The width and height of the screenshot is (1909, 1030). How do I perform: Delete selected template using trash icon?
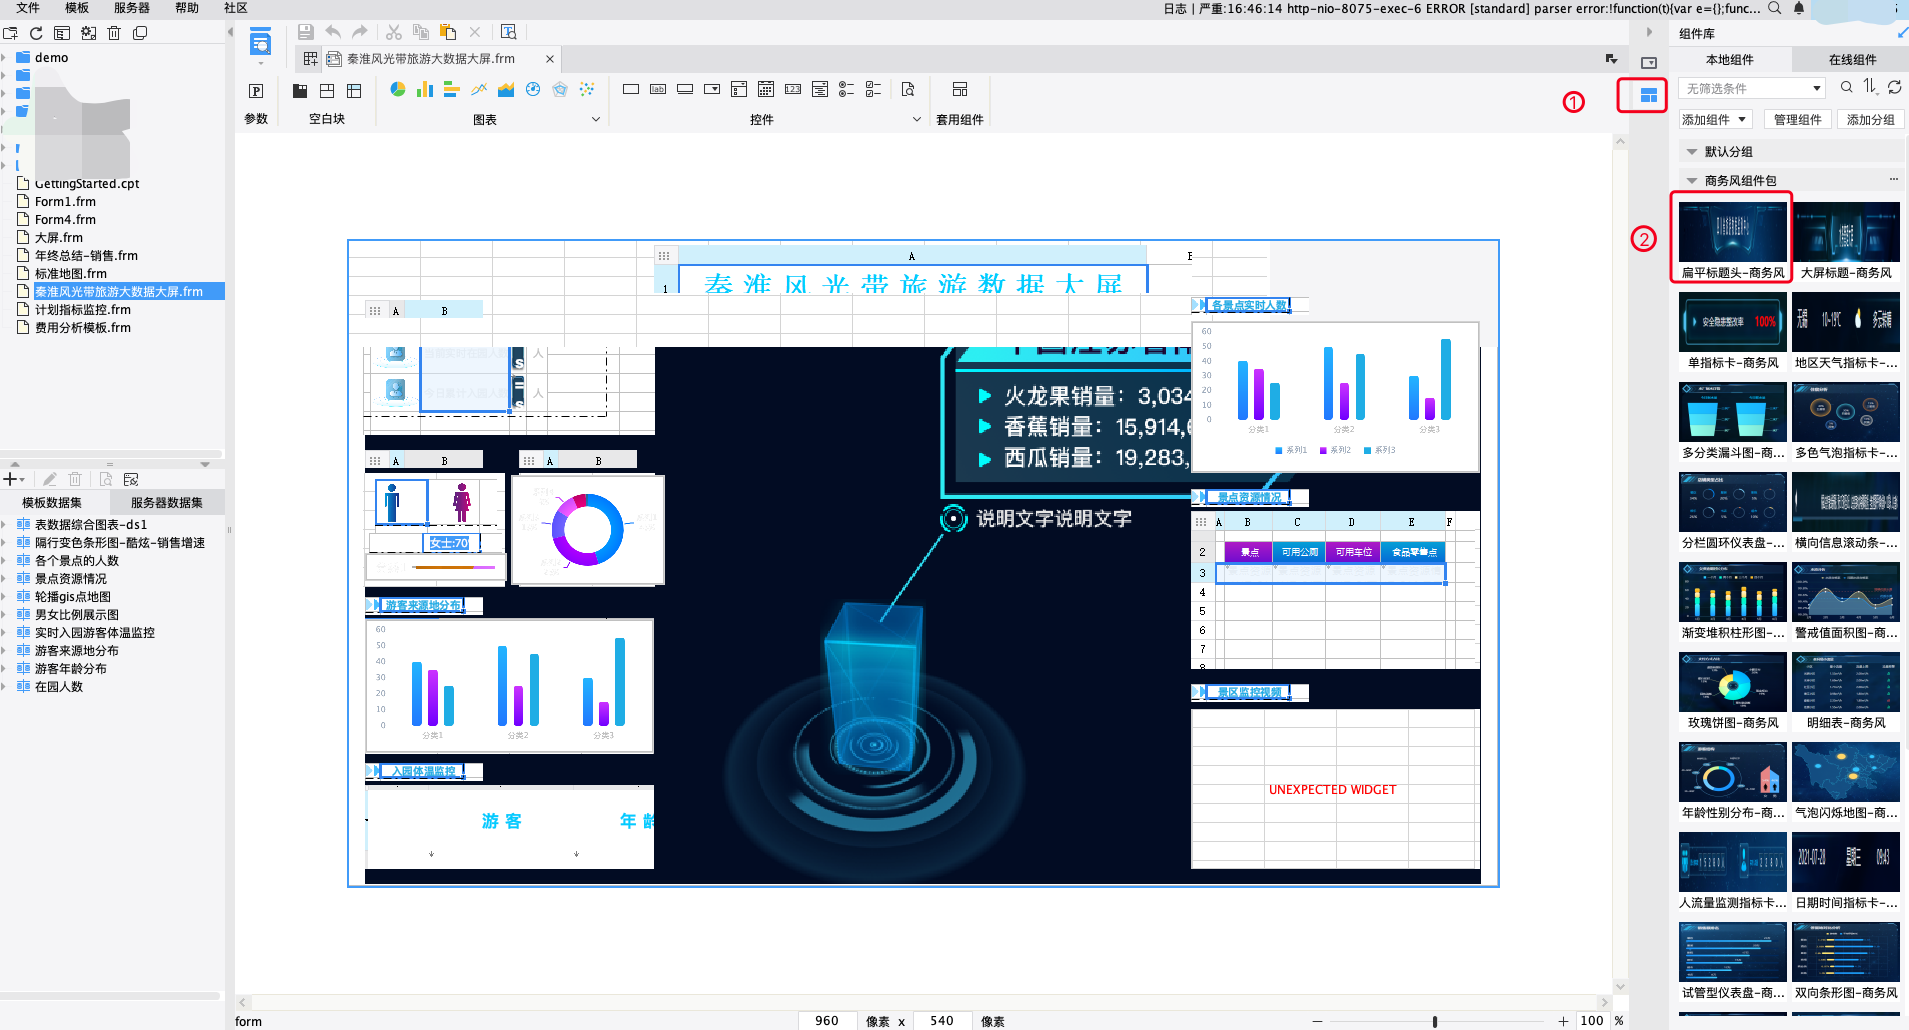pyautogui.click(x=114, y=33)
